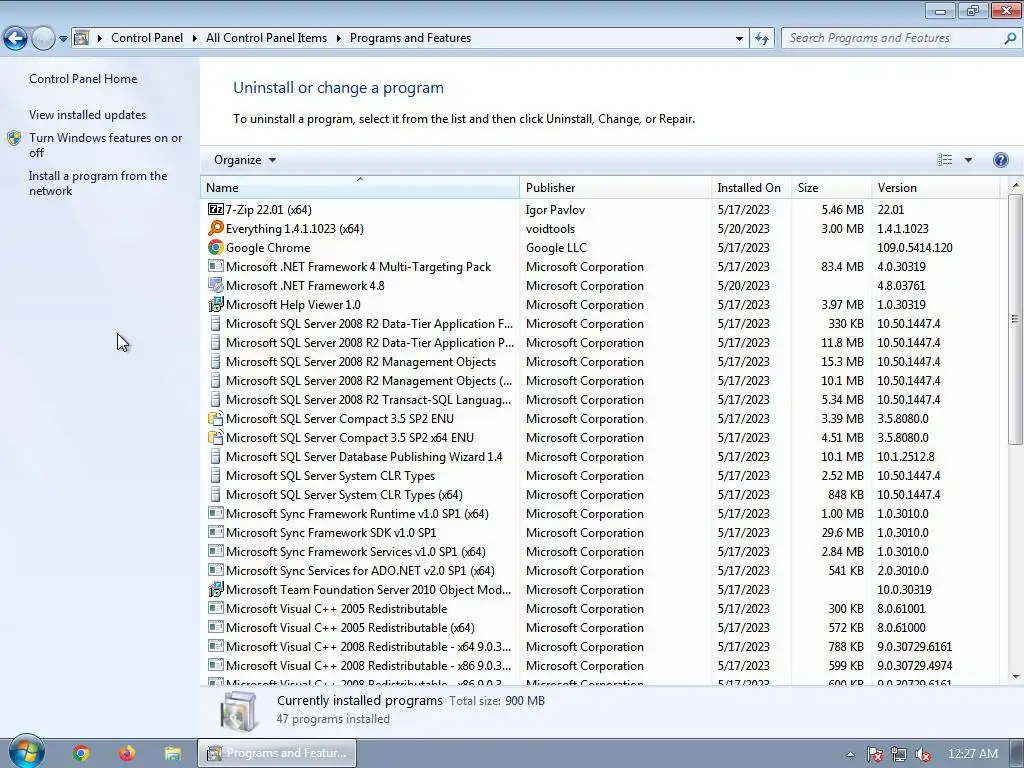The image size is (1024, 768).
Task: Focus the Search Programs and Features box
Action: click(x=893, y=39)
